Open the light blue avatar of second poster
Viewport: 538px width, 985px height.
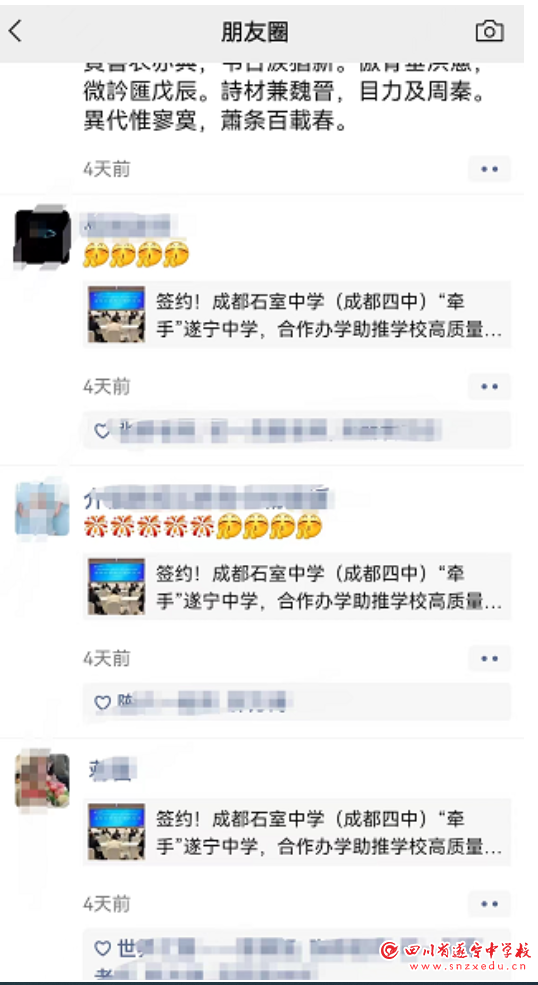point(42,509)
